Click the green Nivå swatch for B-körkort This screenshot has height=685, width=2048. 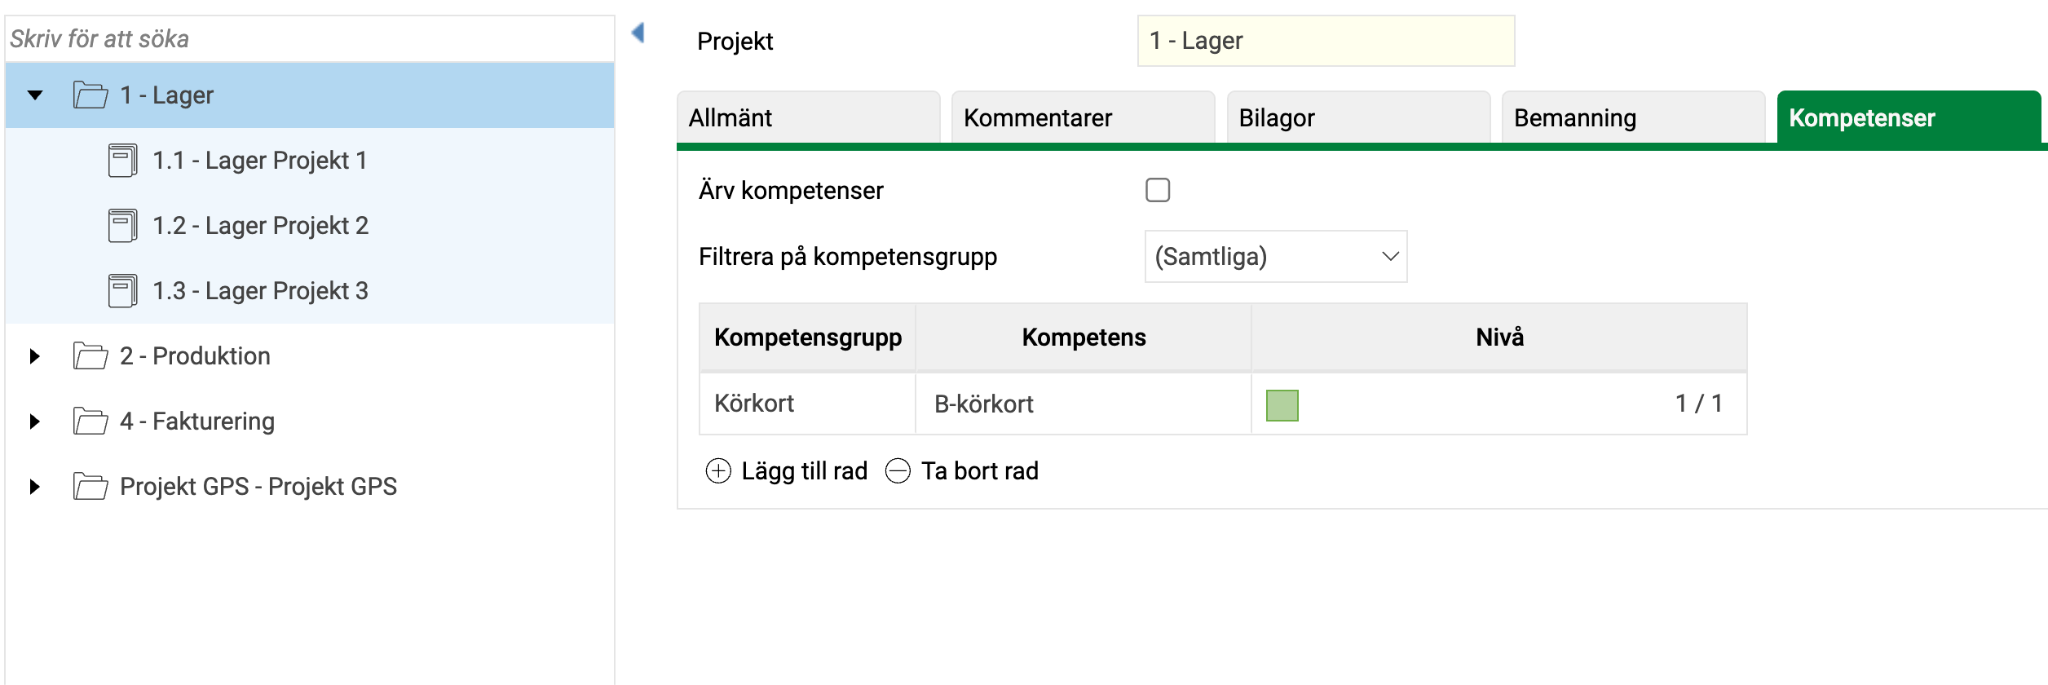click(x=1282, y=405)
